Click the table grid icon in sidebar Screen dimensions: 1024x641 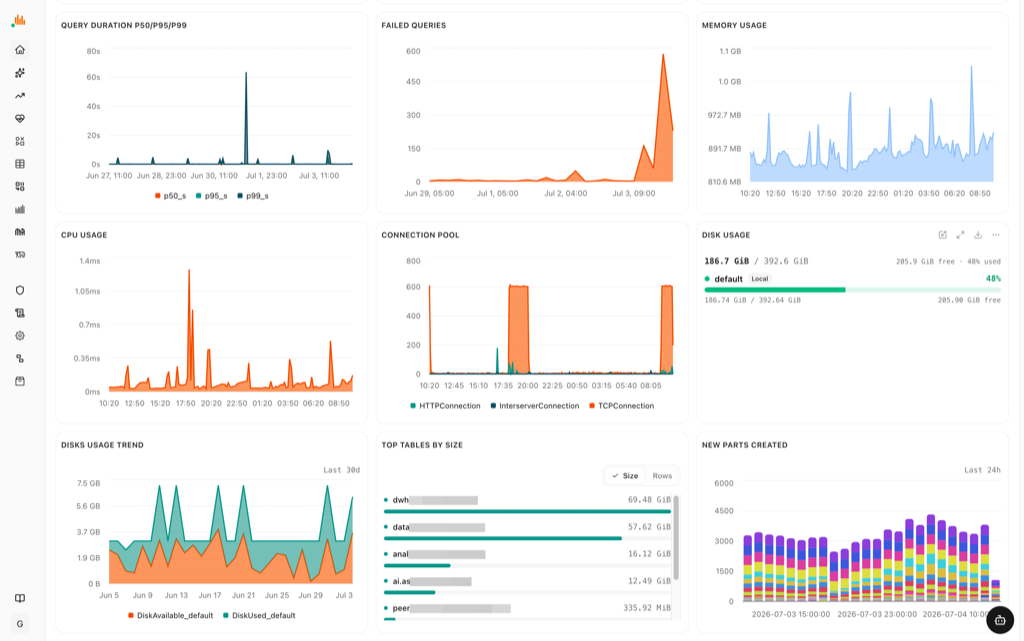tap(20, 164)
